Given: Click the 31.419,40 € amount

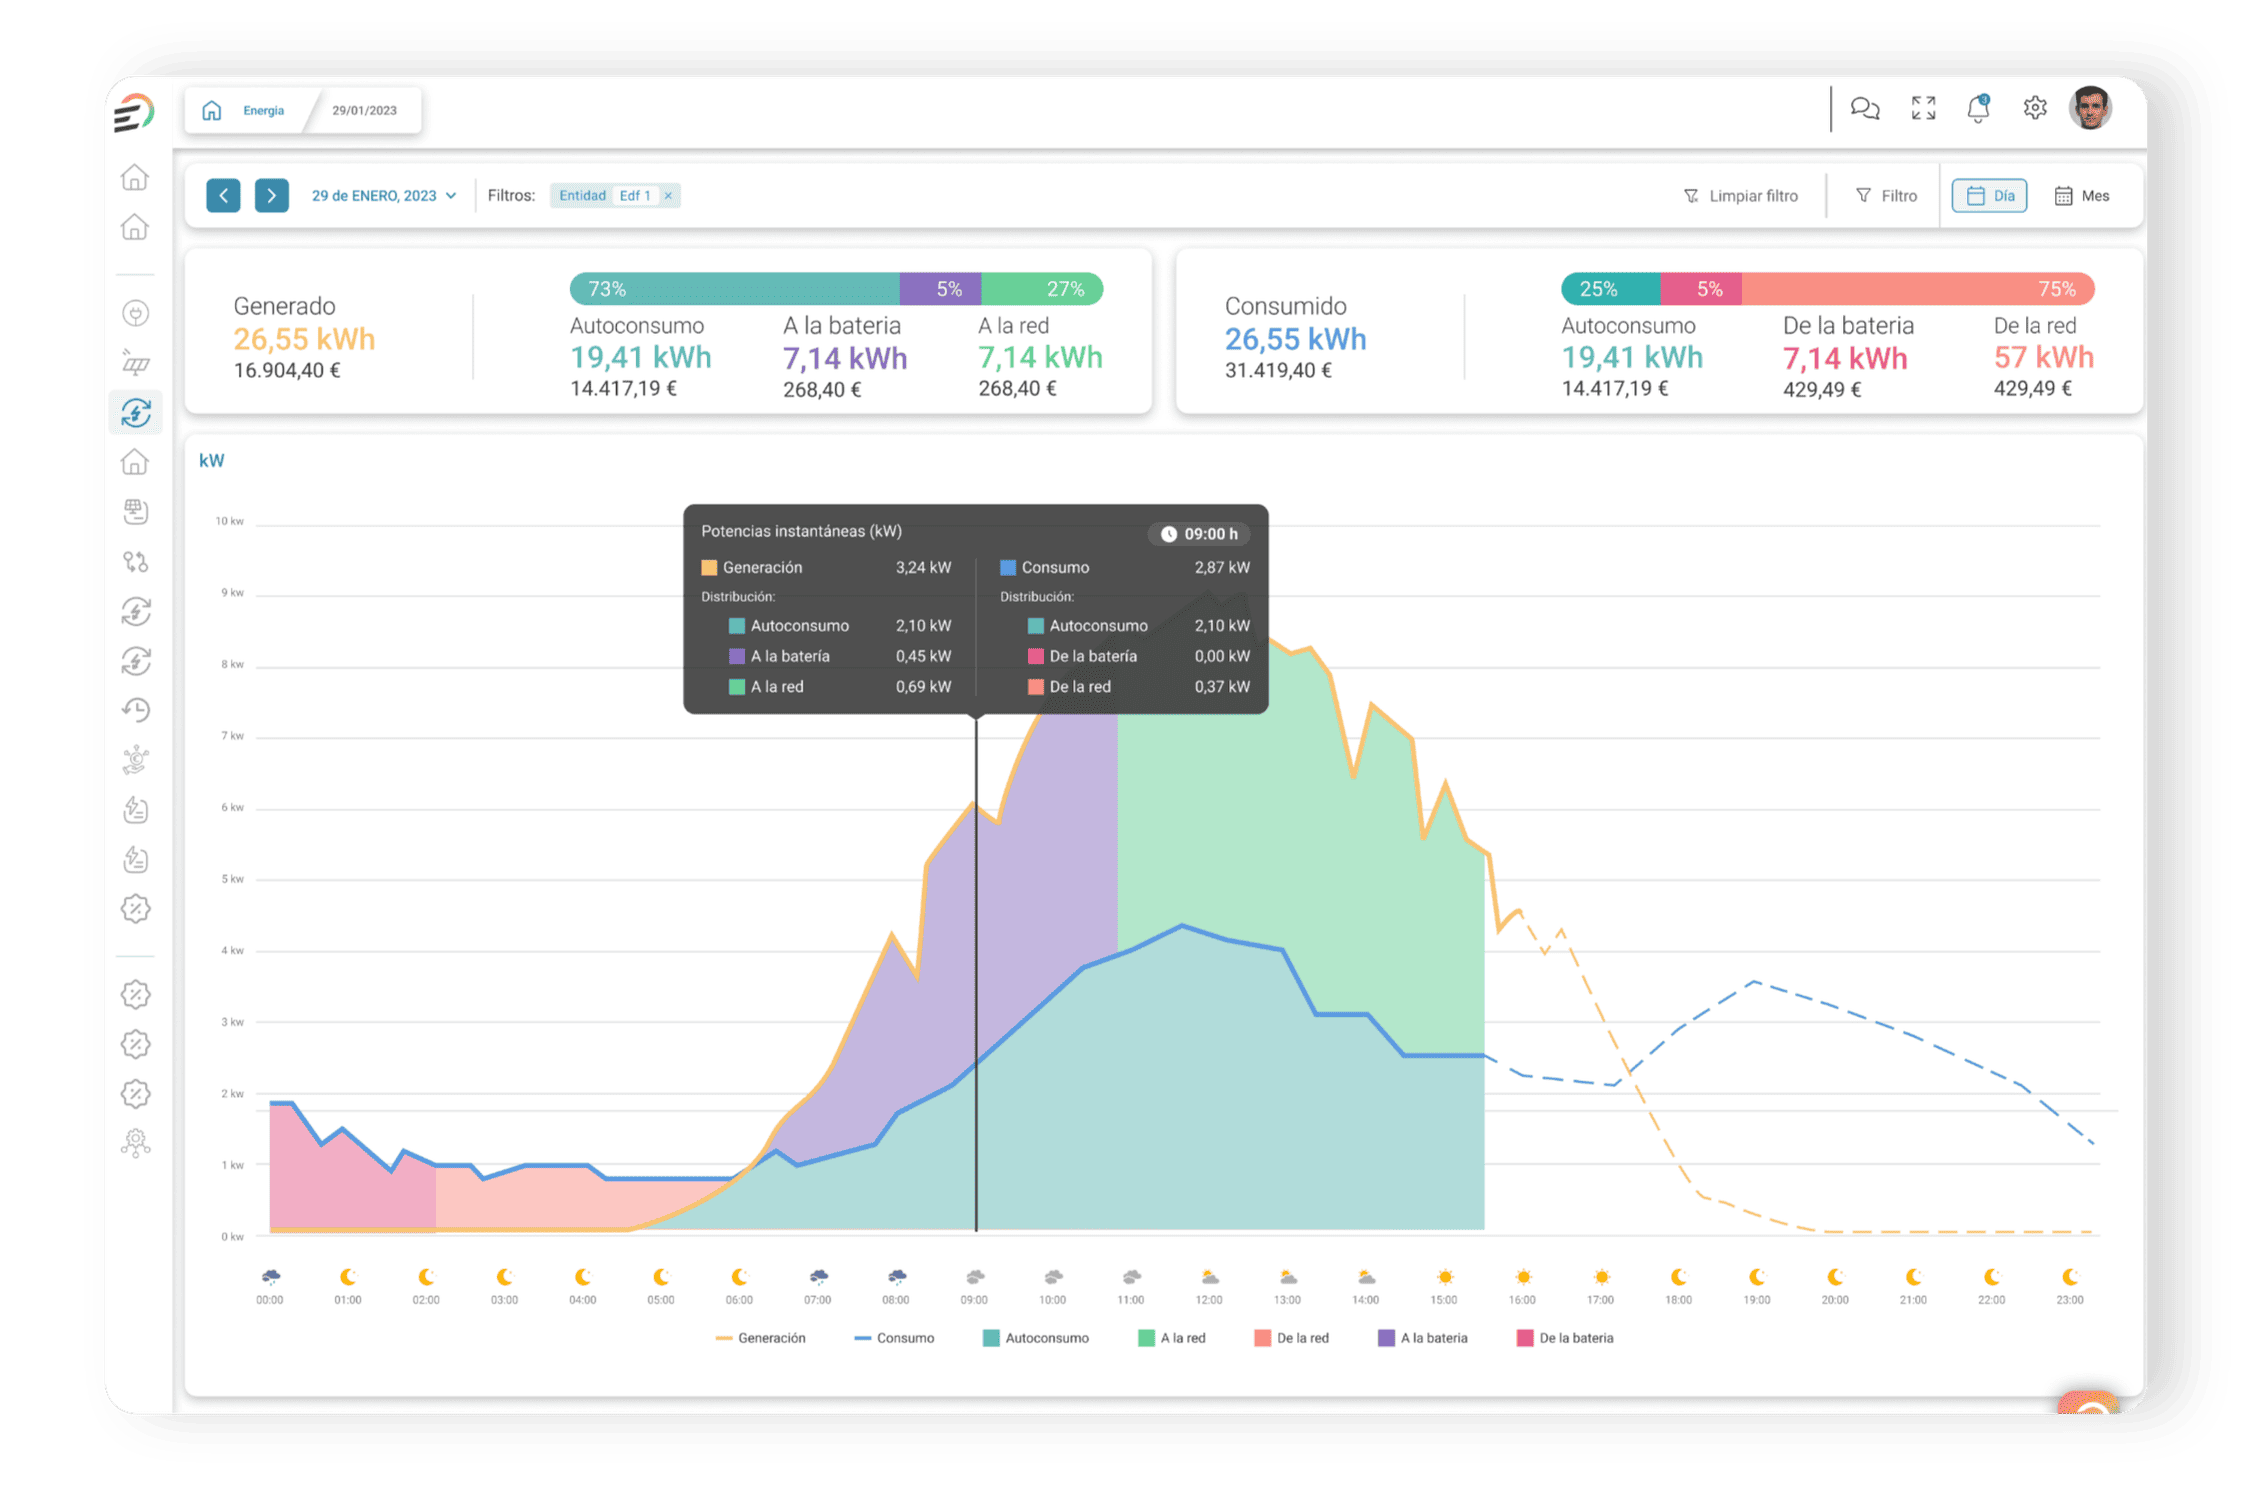Looking at the screenshot, I should [1278, 371].
